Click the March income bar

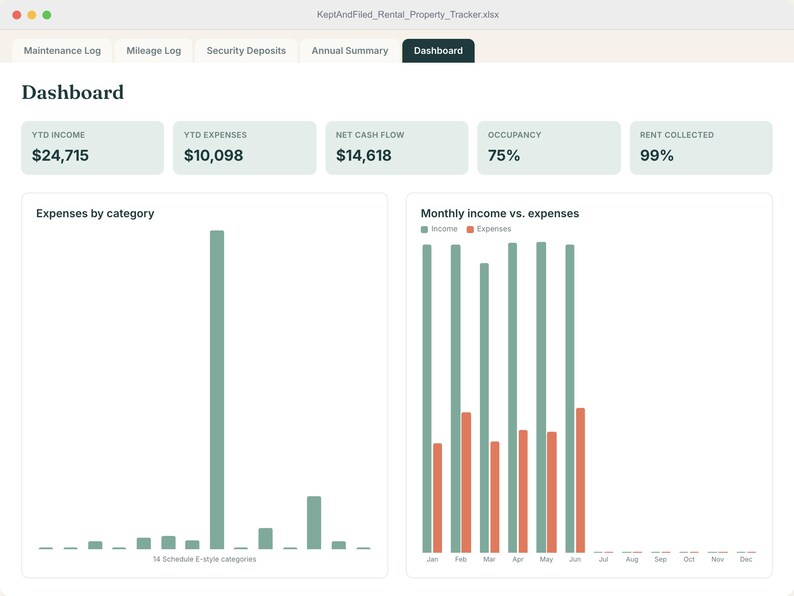(x=484, y=408)
